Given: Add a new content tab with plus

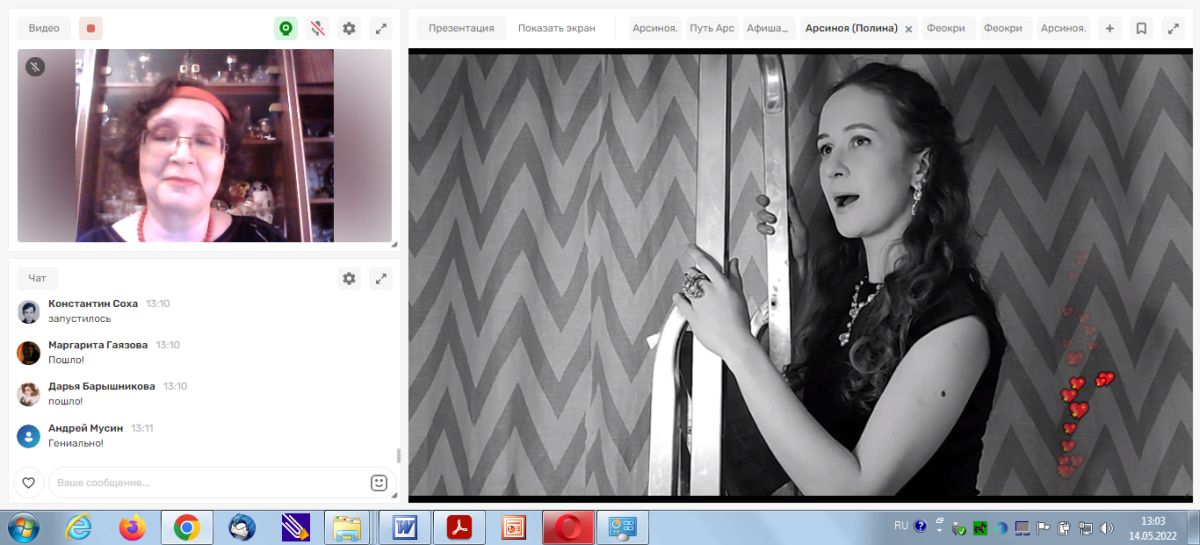Looking at the screenshot, I should 1109,28.
